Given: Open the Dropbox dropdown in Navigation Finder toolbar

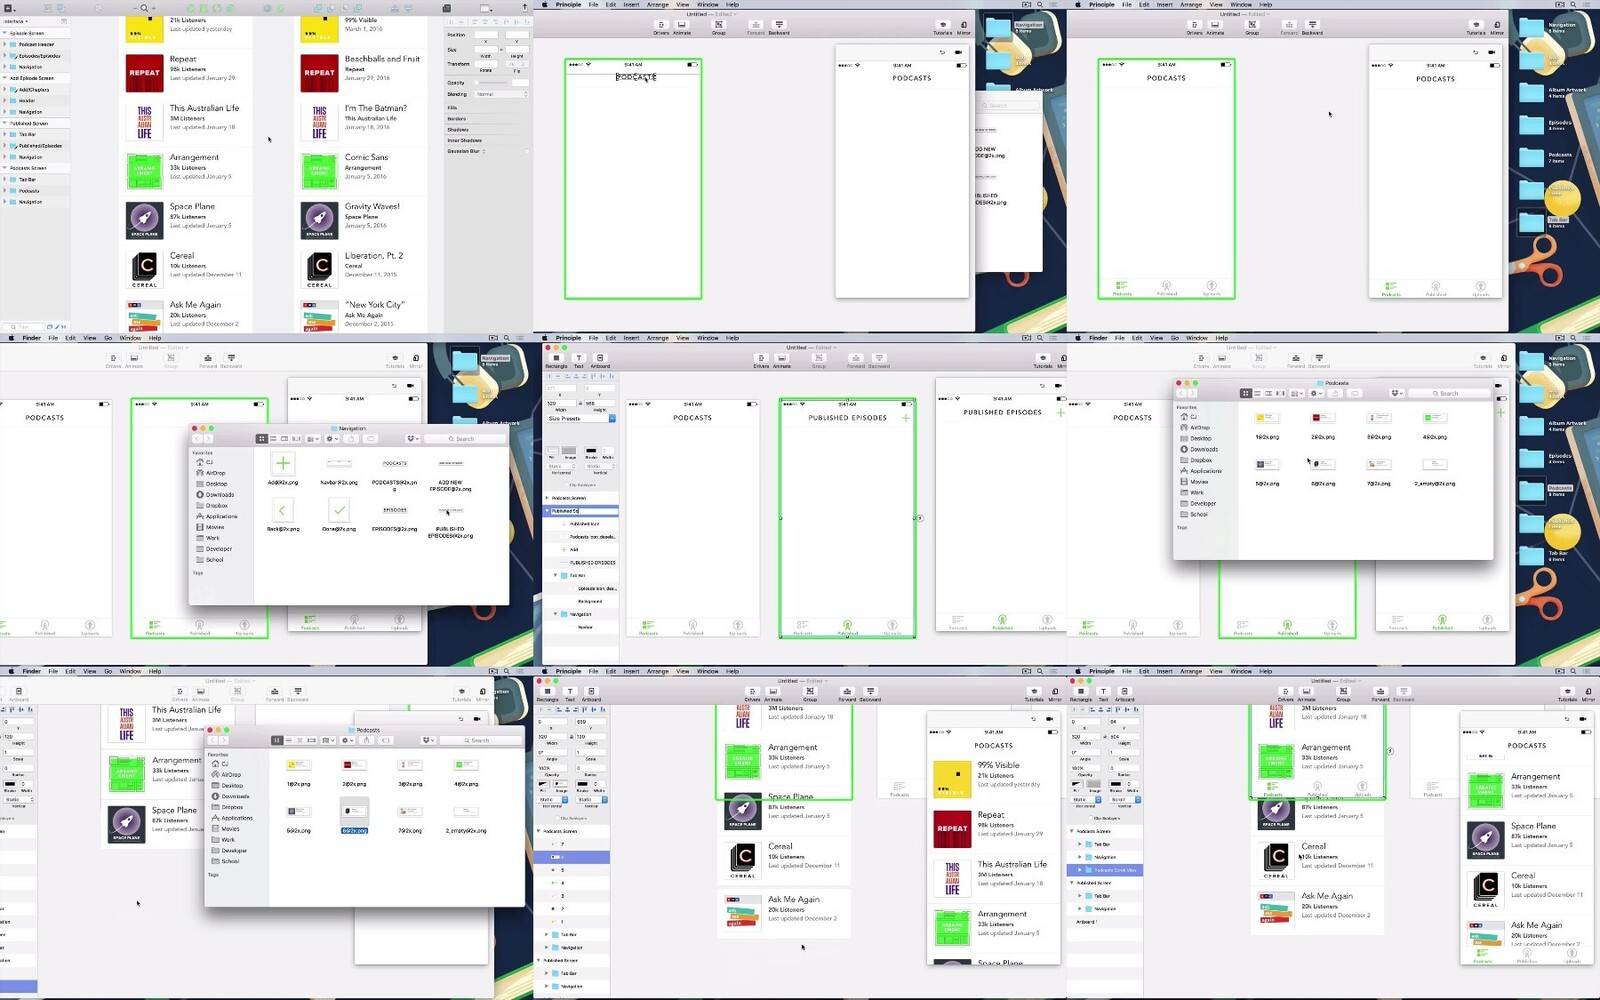Looking at the screenshot, I should [412, 439].
